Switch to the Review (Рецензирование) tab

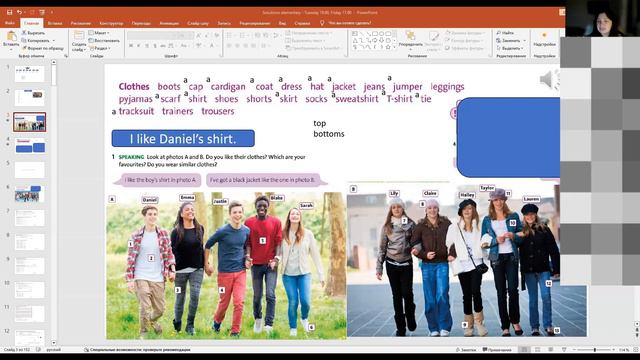pos(255,23)
